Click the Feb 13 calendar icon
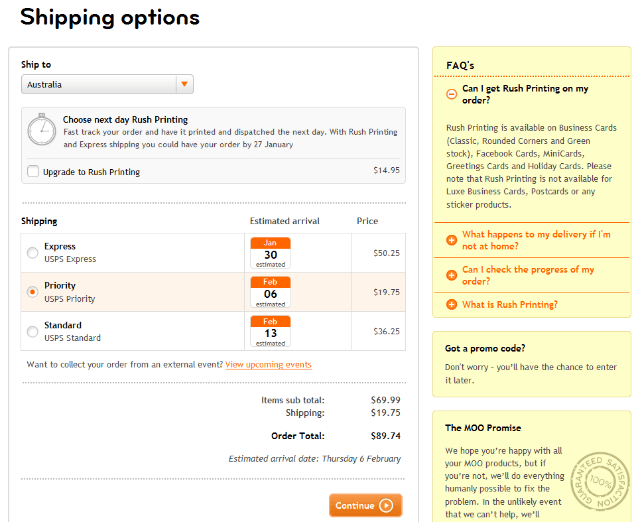The width and height of the screenshot is (640, 522). [x=270, y=331]
